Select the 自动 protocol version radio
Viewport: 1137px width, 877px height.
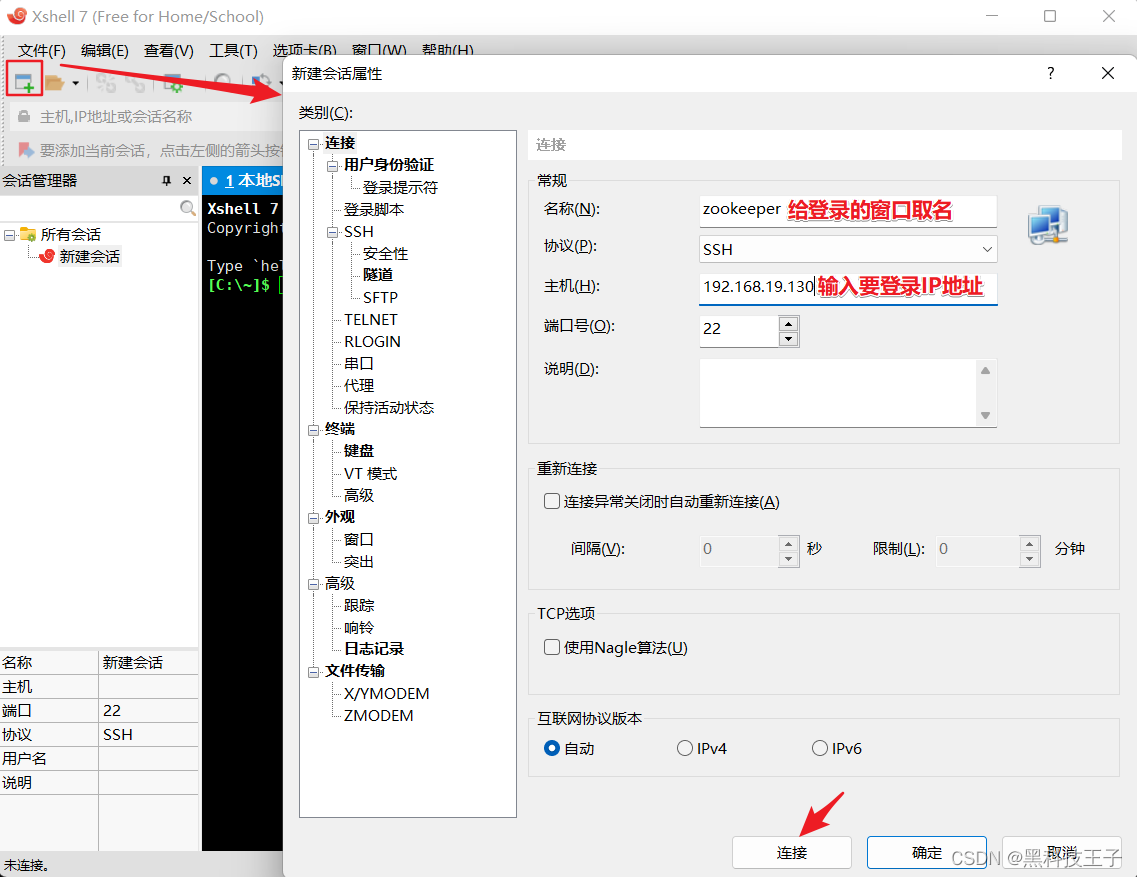click(x=552, y=748)
